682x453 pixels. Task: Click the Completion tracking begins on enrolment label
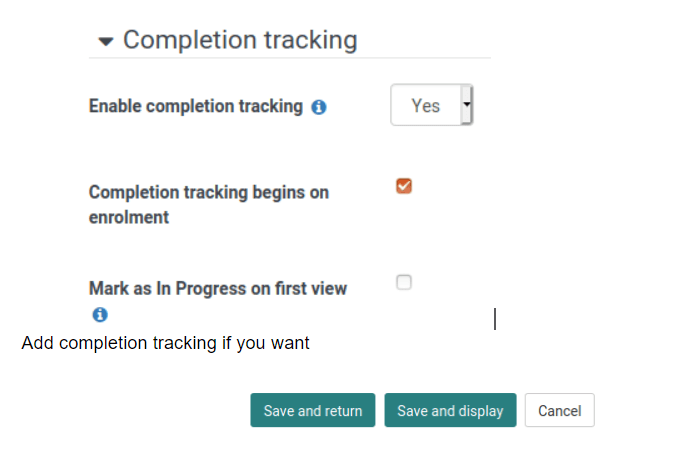pos(209,204)
